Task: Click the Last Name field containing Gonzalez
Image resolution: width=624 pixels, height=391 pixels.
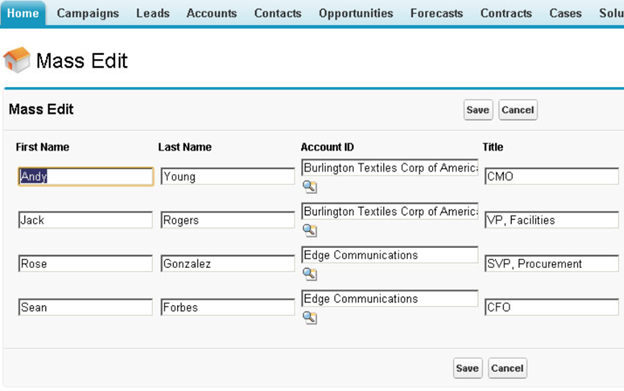Action: click(x=228, y=263)
